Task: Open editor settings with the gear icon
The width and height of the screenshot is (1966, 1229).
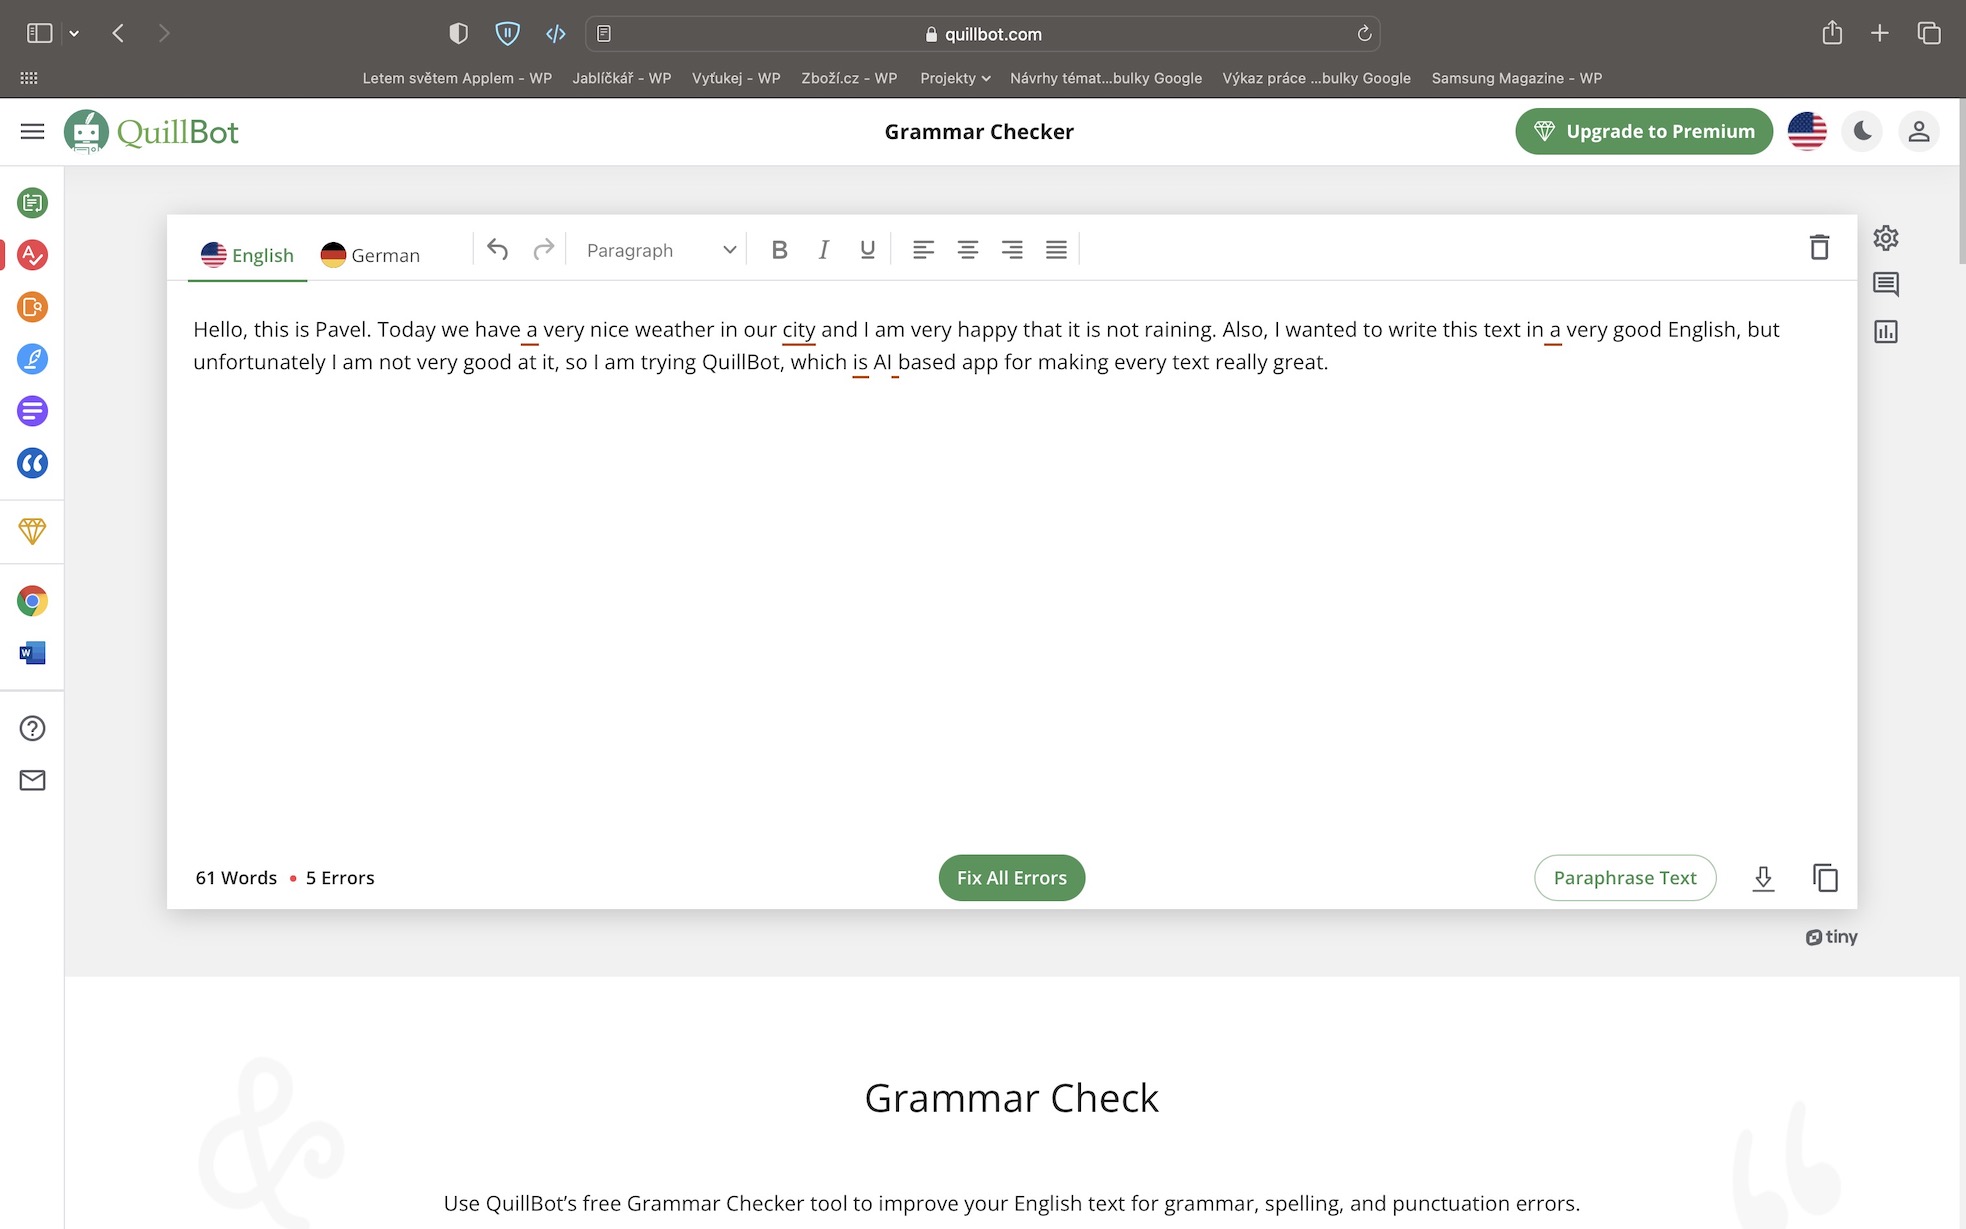Action: [1886, 238]
